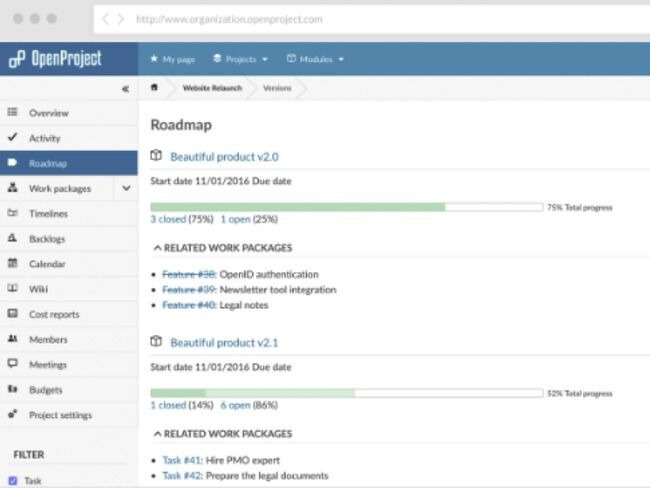
Task: Click the Members people icon
Action: click(13, 339)
